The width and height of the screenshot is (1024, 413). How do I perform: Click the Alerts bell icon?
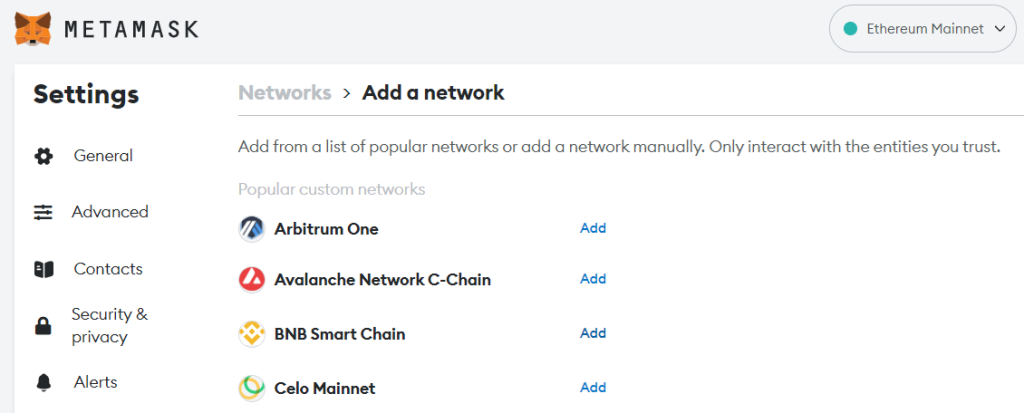pyautogui.click(x=44, y=382)
